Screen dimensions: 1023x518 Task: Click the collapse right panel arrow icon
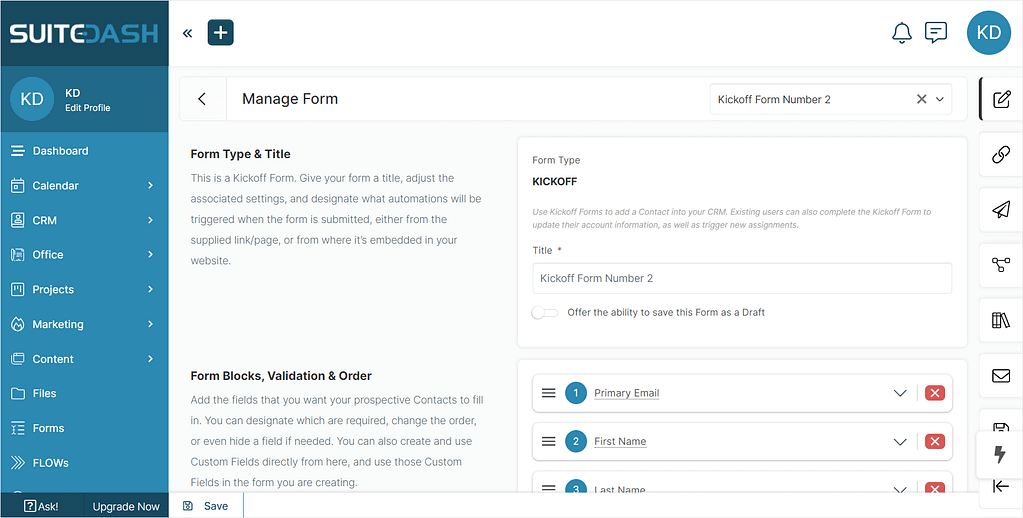[x=1001, y=487]
